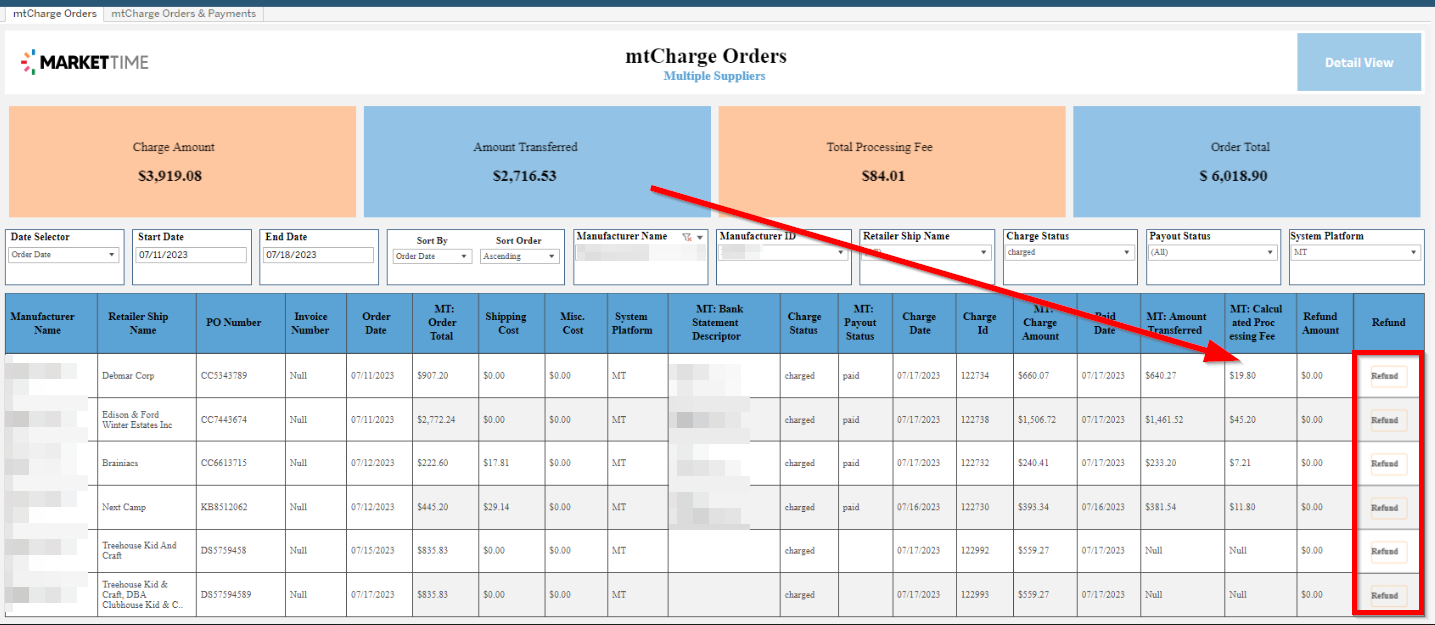Open the Payout Status dropdown showing (All)
1435x625 pixels.
(1213, 252)
